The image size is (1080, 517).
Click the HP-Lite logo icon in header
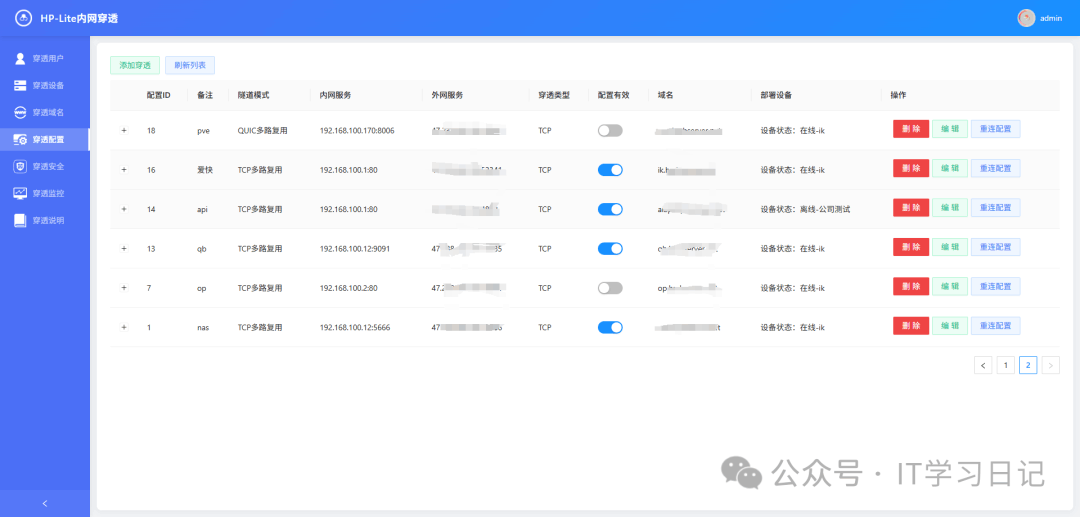(x=23, y=18)
